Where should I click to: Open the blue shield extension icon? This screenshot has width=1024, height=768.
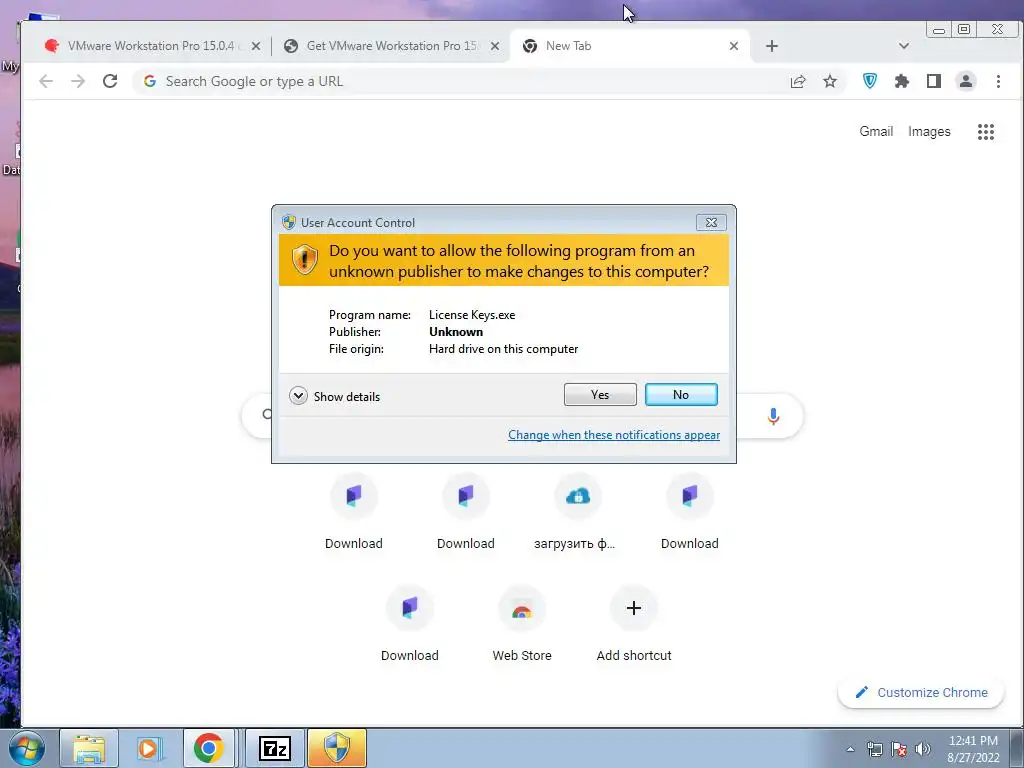coord(870,81)
